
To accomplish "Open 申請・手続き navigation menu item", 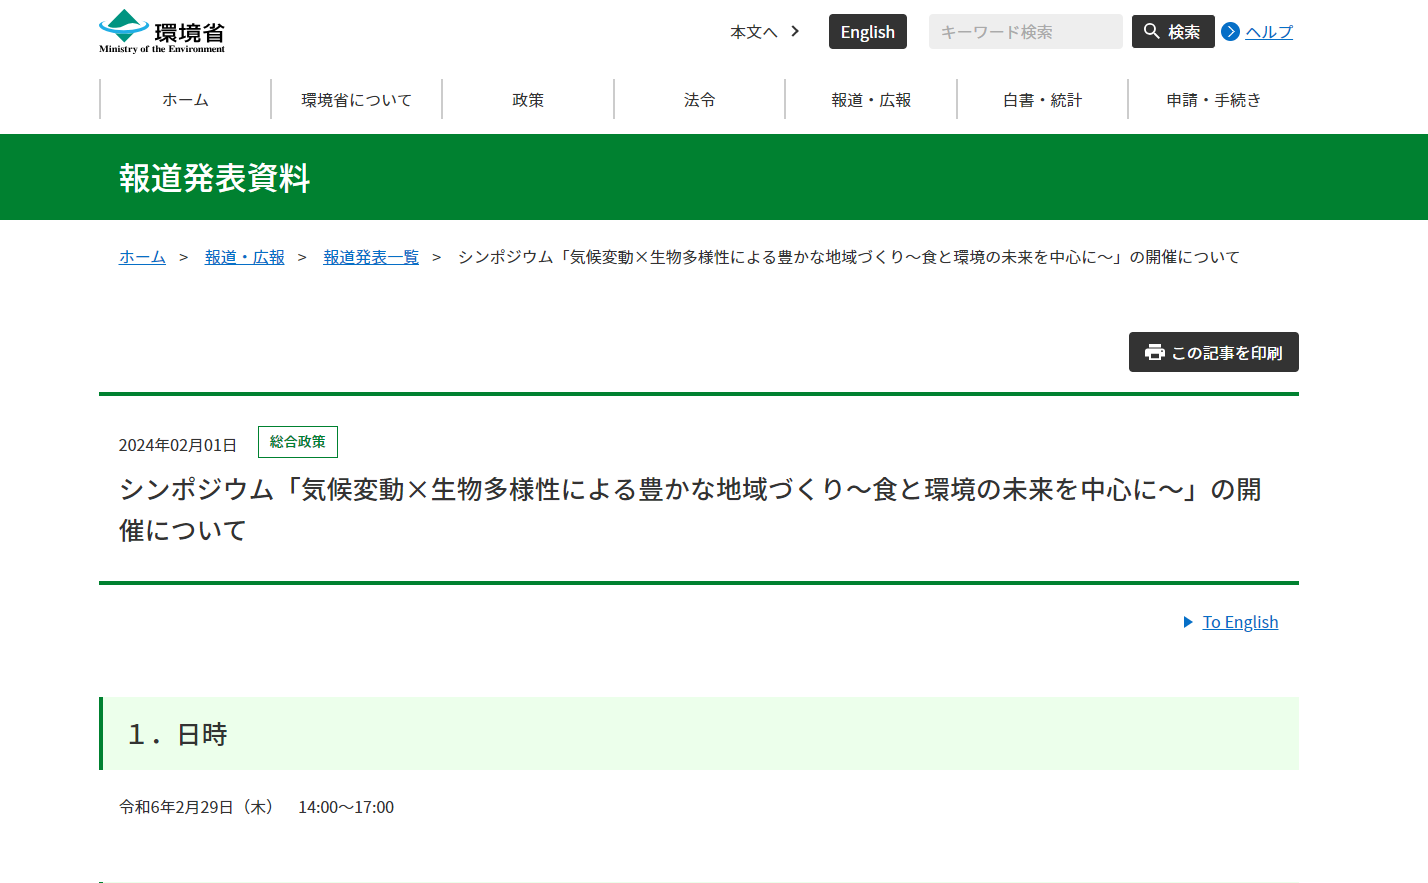I will pyautogui.click(x=1213, y=100).
